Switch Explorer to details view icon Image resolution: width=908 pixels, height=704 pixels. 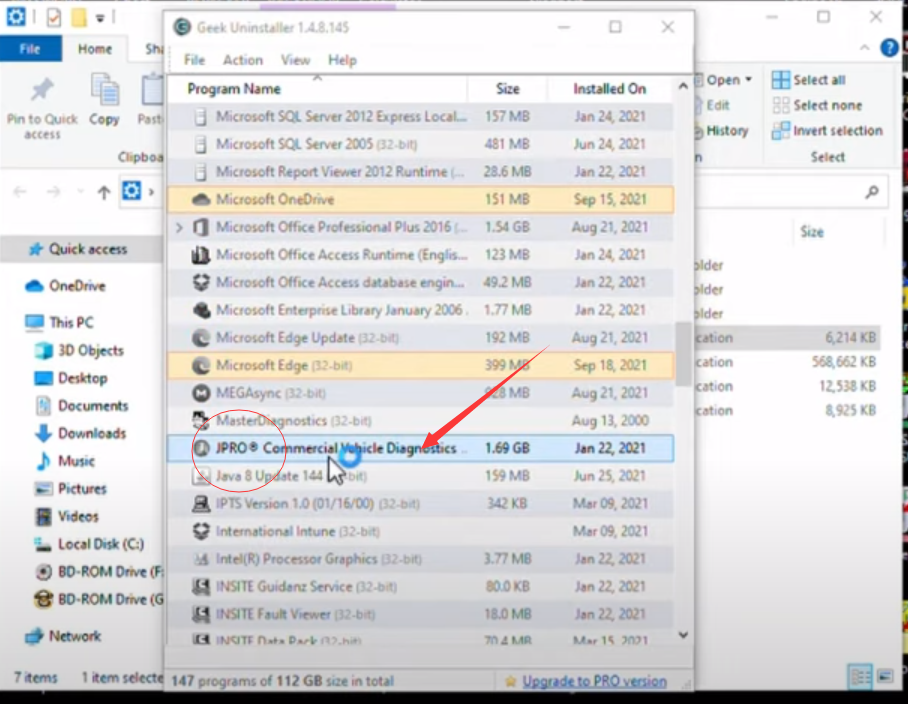point(860,676)
